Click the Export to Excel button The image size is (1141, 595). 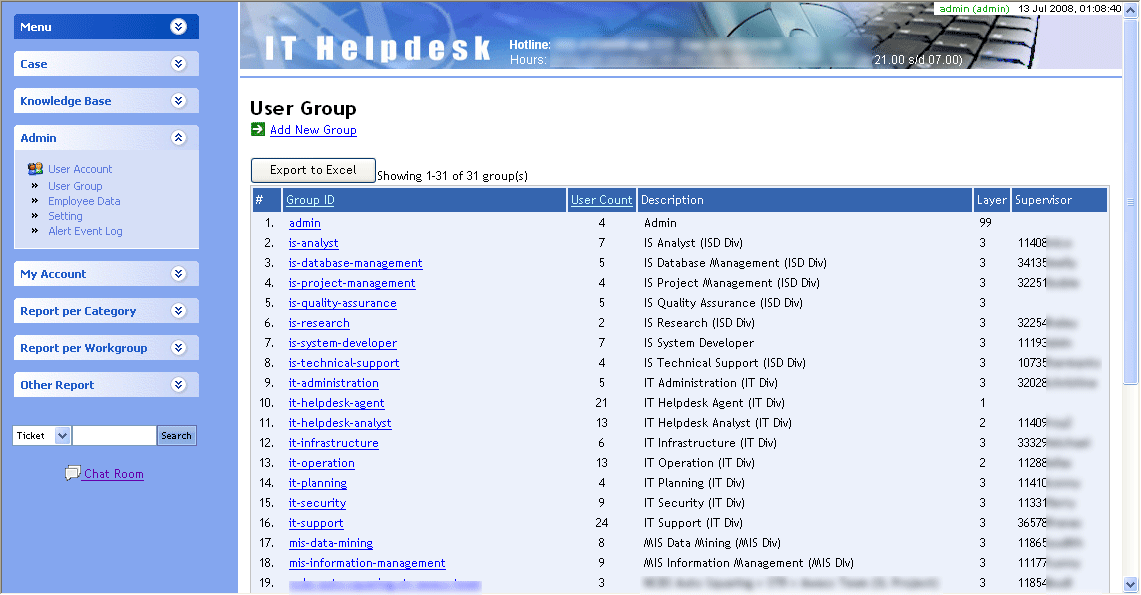pos(313,170)
